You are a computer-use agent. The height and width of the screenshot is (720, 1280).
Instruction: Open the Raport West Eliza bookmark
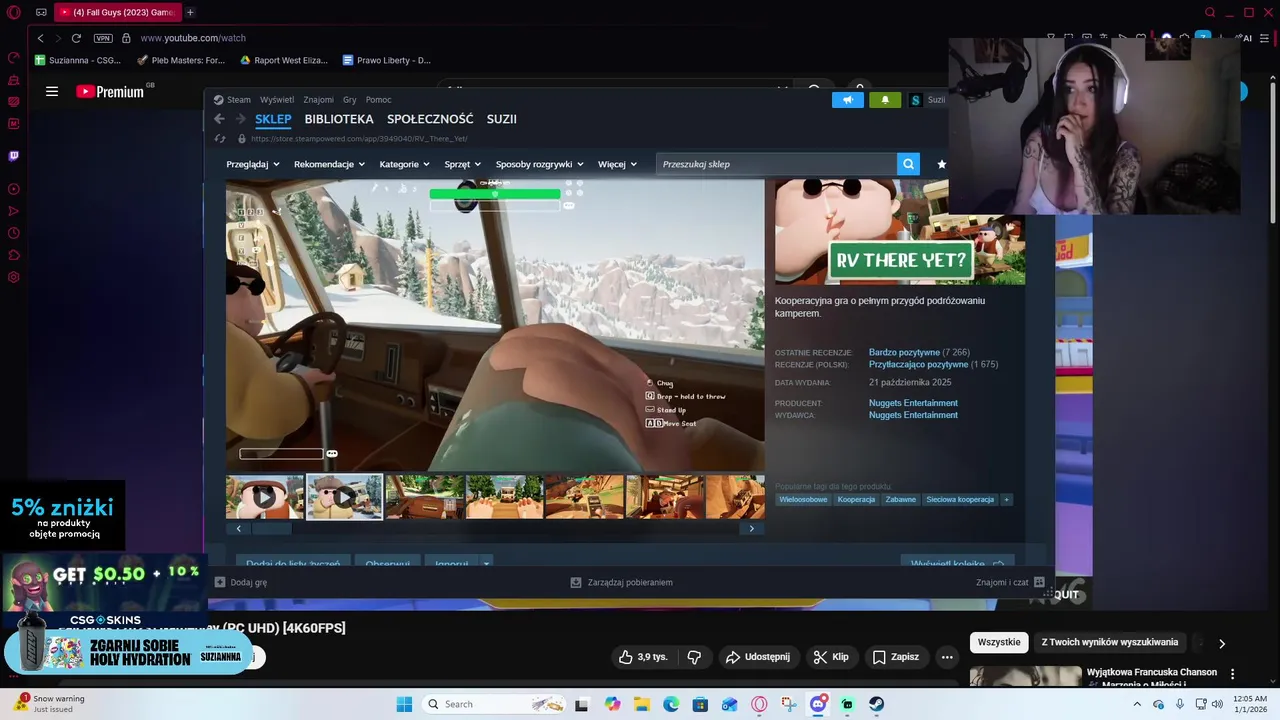pos(284,60)
